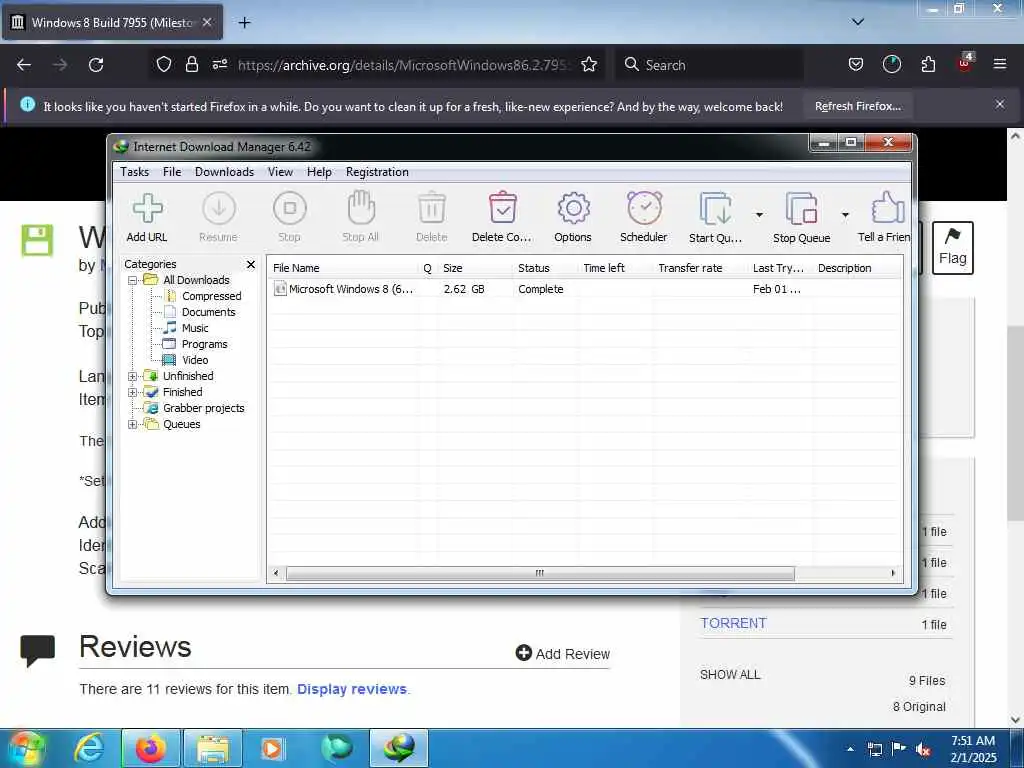Open the Help menu
This screenshot has height=768, width=1024.
(x=319, y=172)
